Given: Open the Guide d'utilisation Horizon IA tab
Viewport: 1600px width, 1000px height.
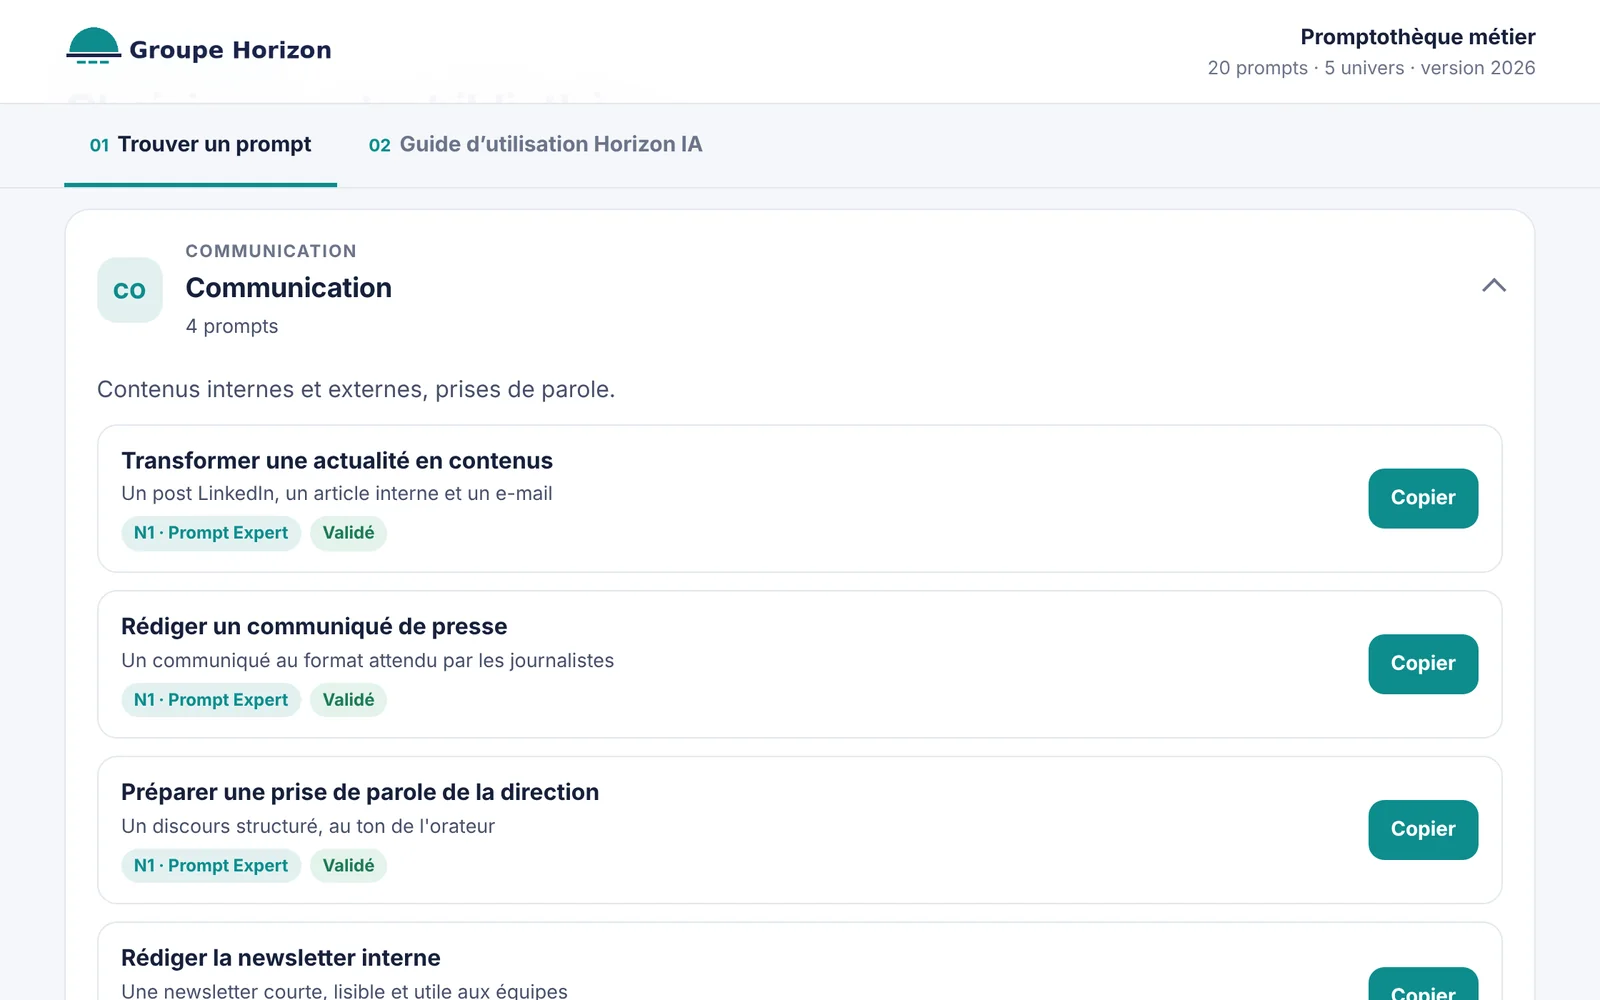Looking at the screenshot, I should click(535, 145).
